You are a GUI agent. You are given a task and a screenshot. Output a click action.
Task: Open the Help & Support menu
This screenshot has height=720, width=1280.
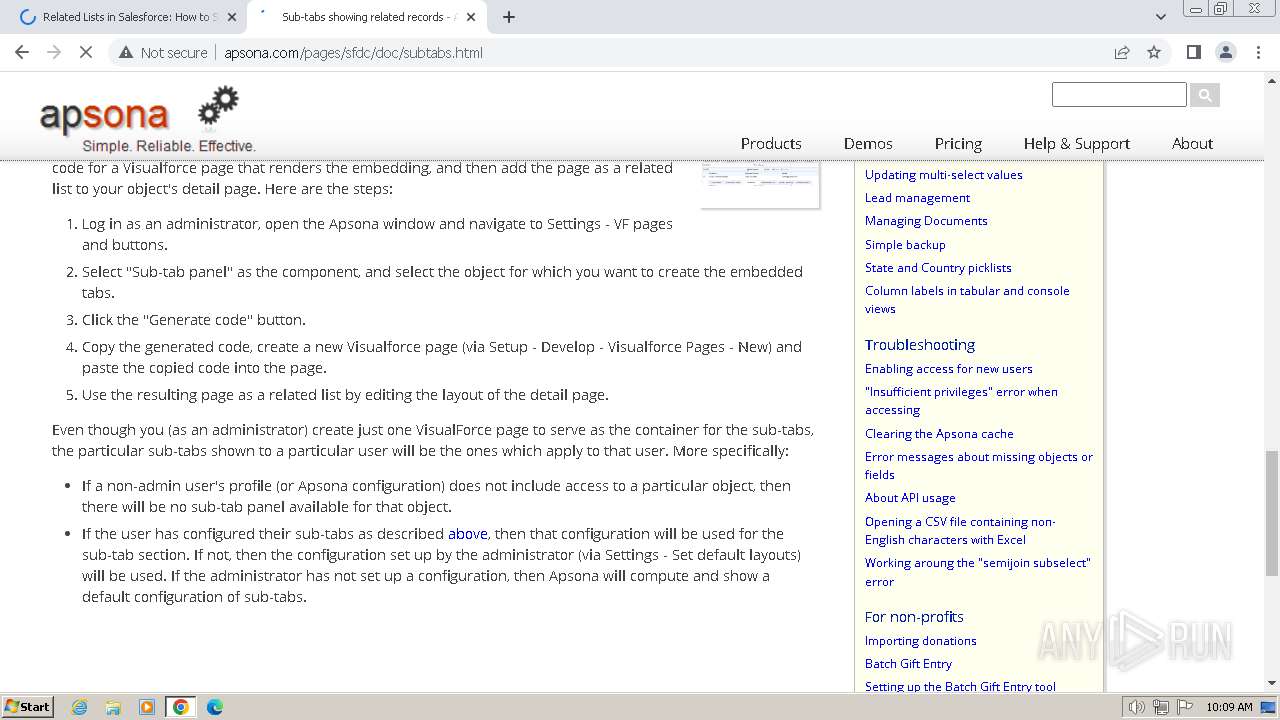pyautogui.click(x=1077, y=143)
